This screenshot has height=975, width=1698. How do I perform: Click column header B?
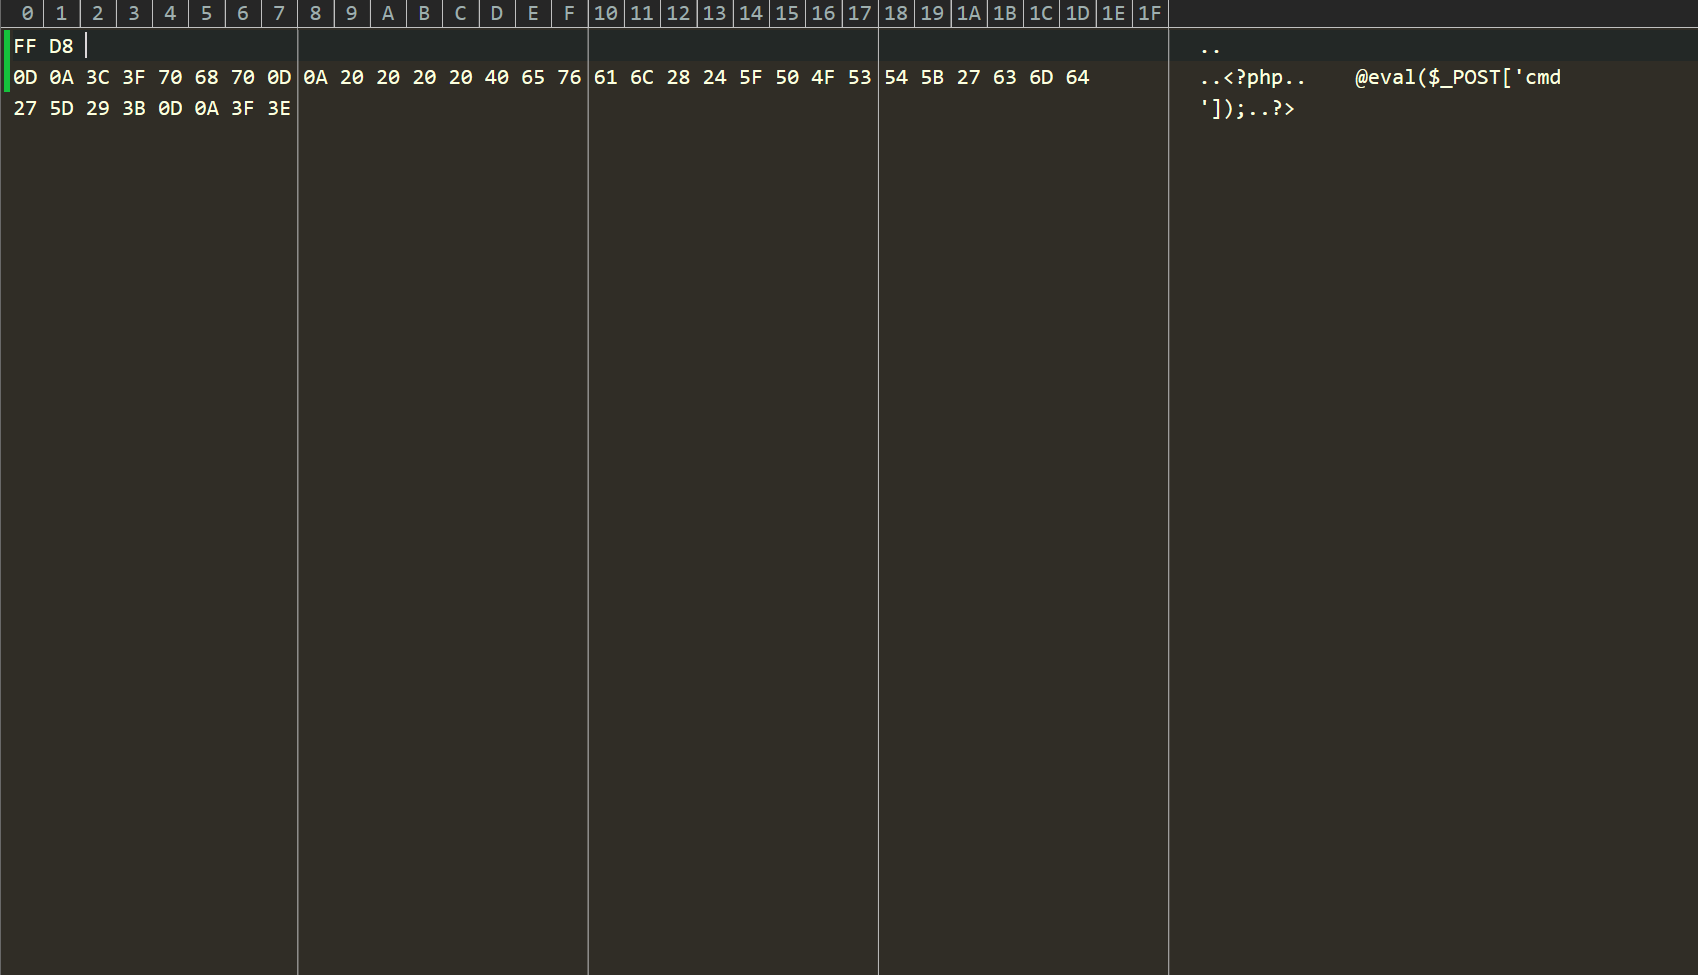point(424,13)
